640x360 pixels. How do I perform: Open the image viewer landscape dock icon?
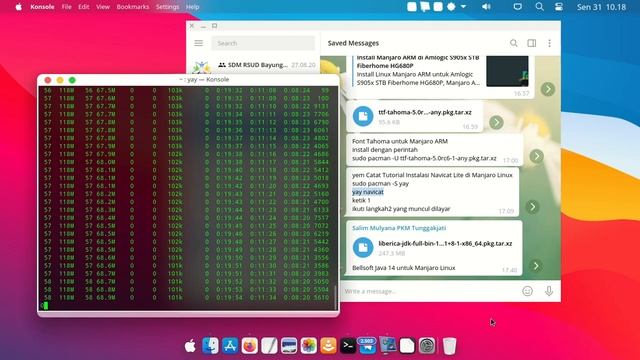pyautogui.click(x=289, y=346)
